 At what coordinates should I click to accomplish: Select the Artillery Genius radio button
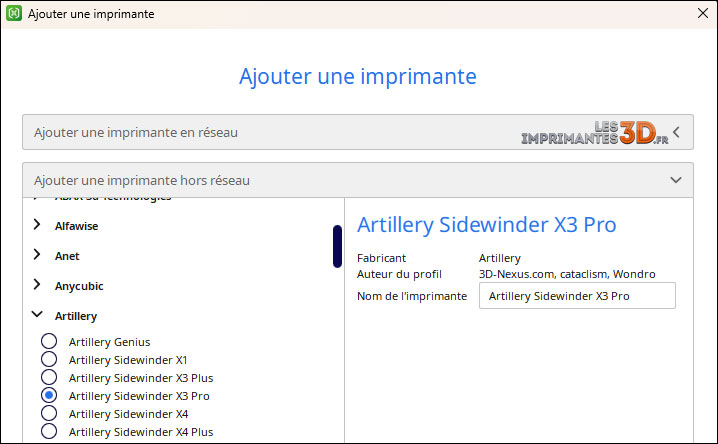[x=49, y=341]
